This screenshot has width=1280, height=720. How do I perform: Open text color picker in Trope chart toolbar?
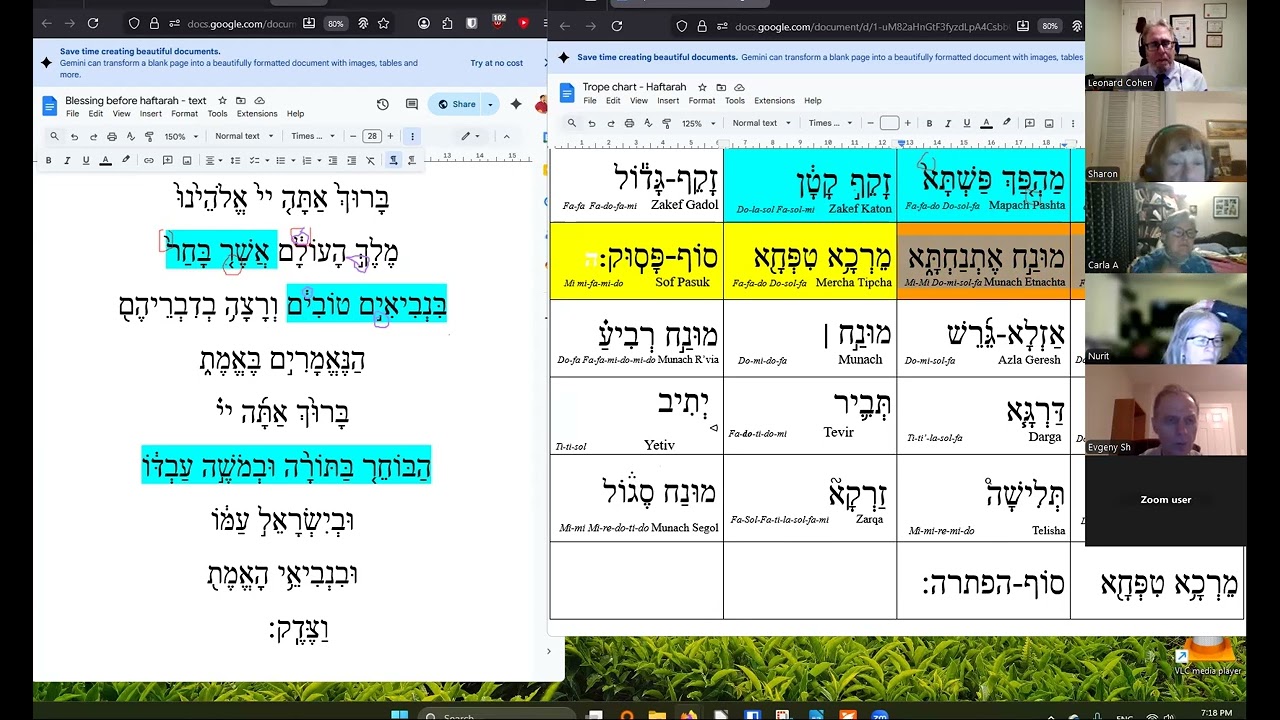986,123
